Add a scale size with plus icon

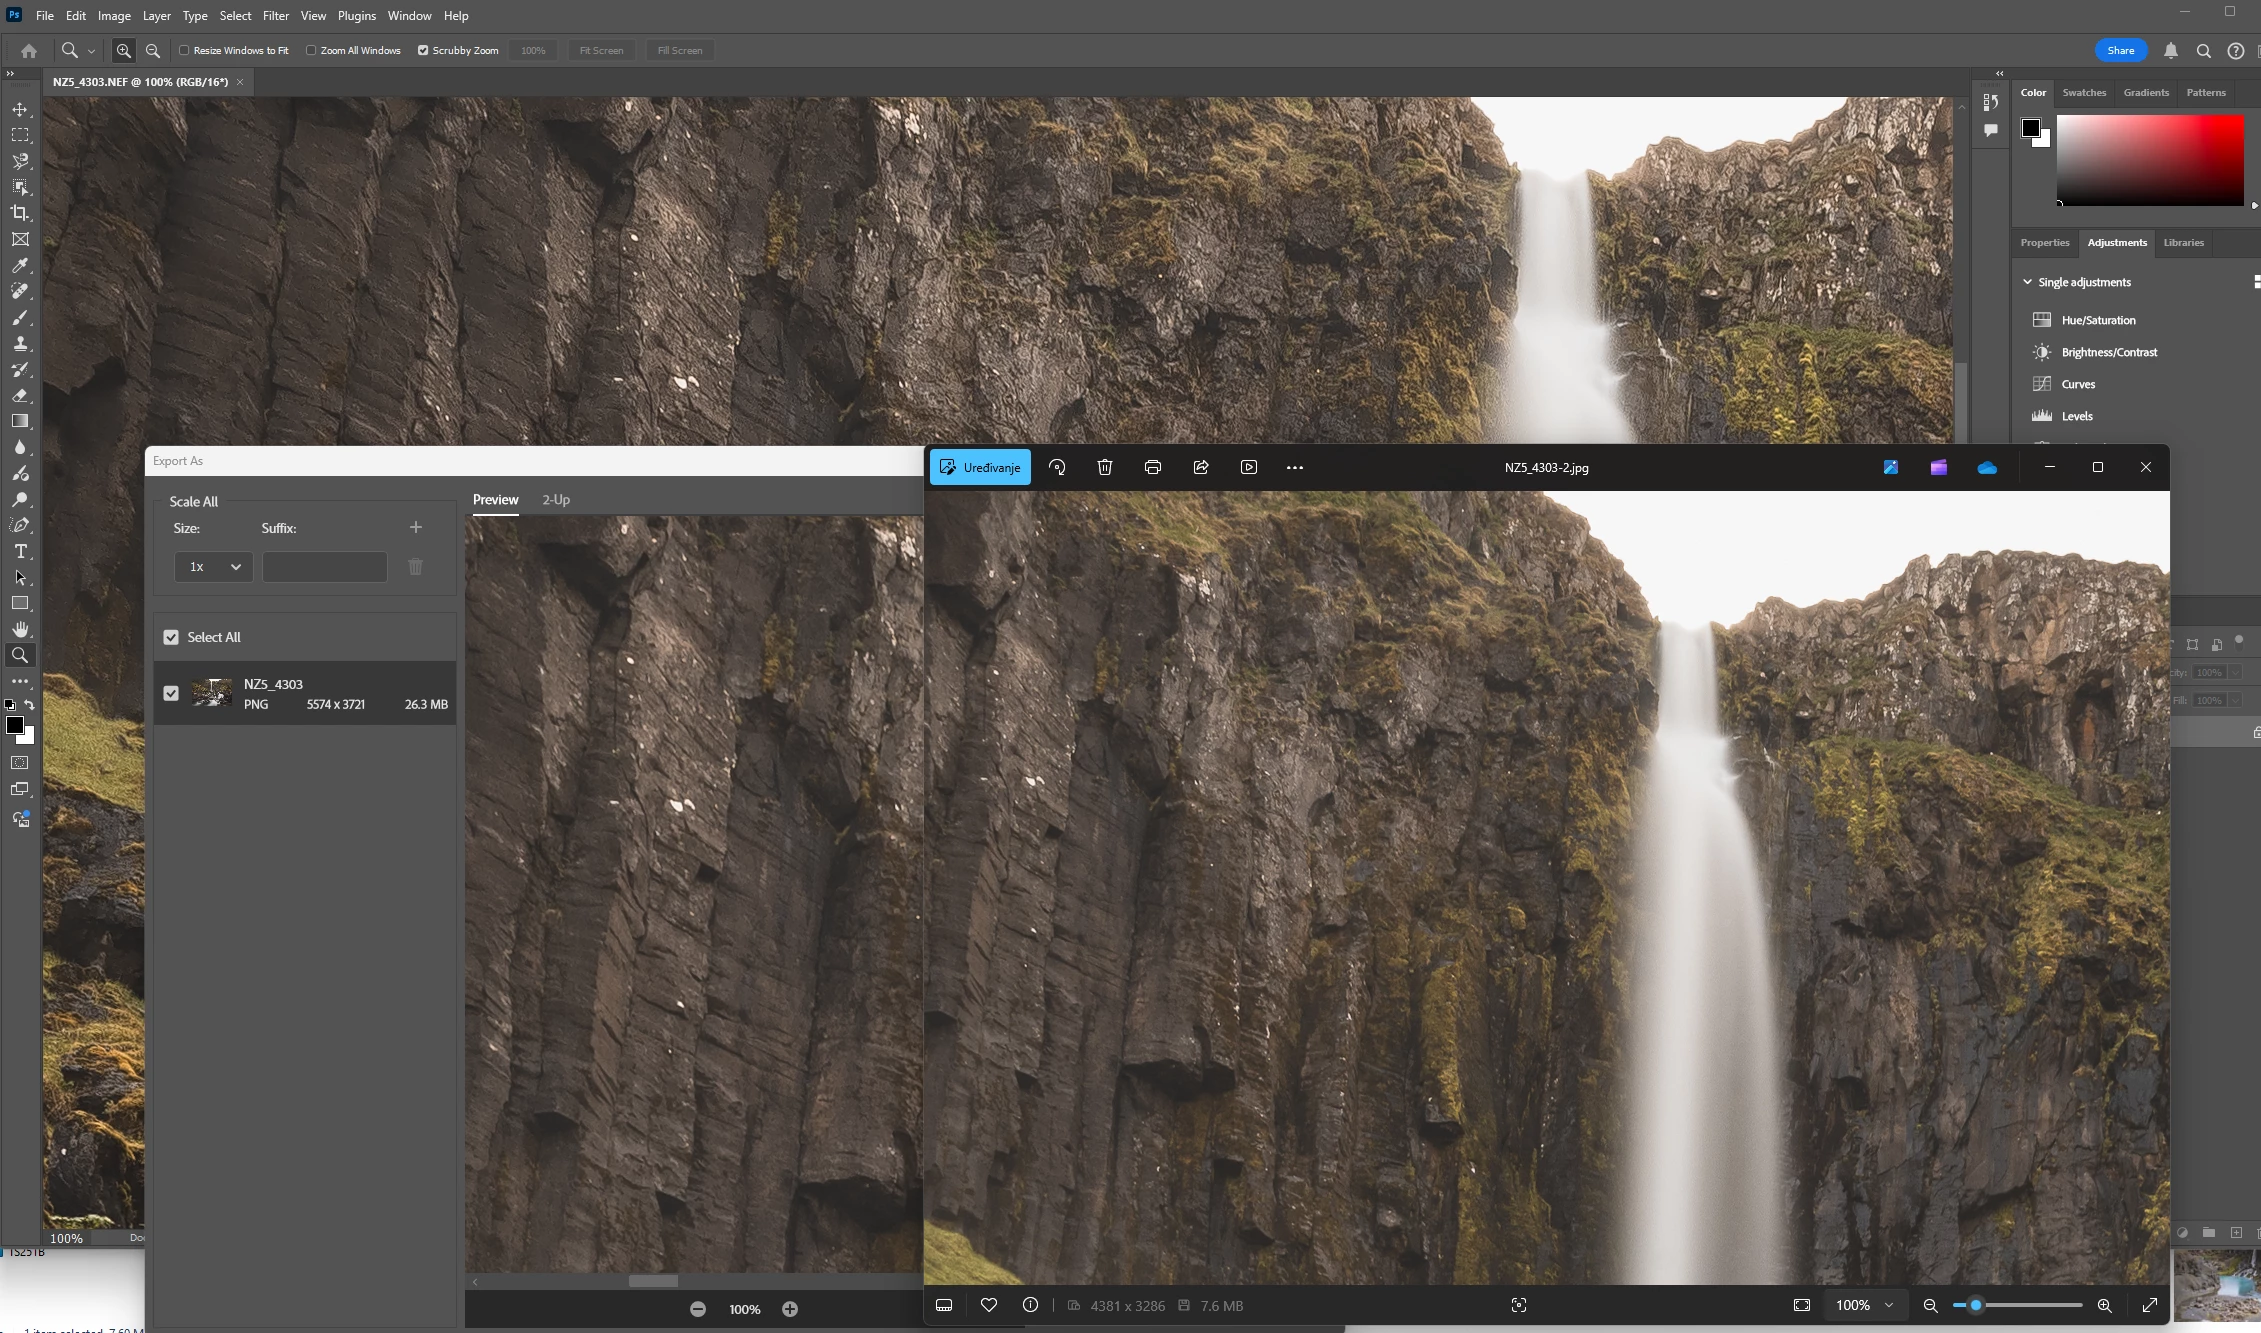[416, 527]
